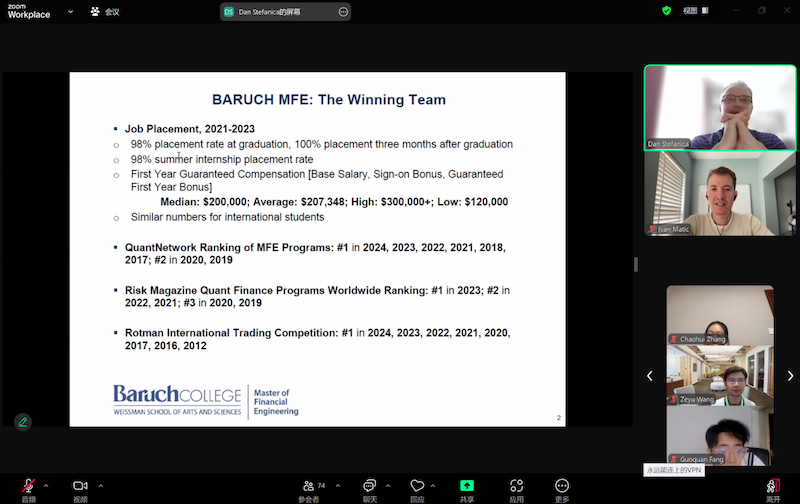
Task: Open options for Dan Stefanica's shared screen
Action: 343,12
